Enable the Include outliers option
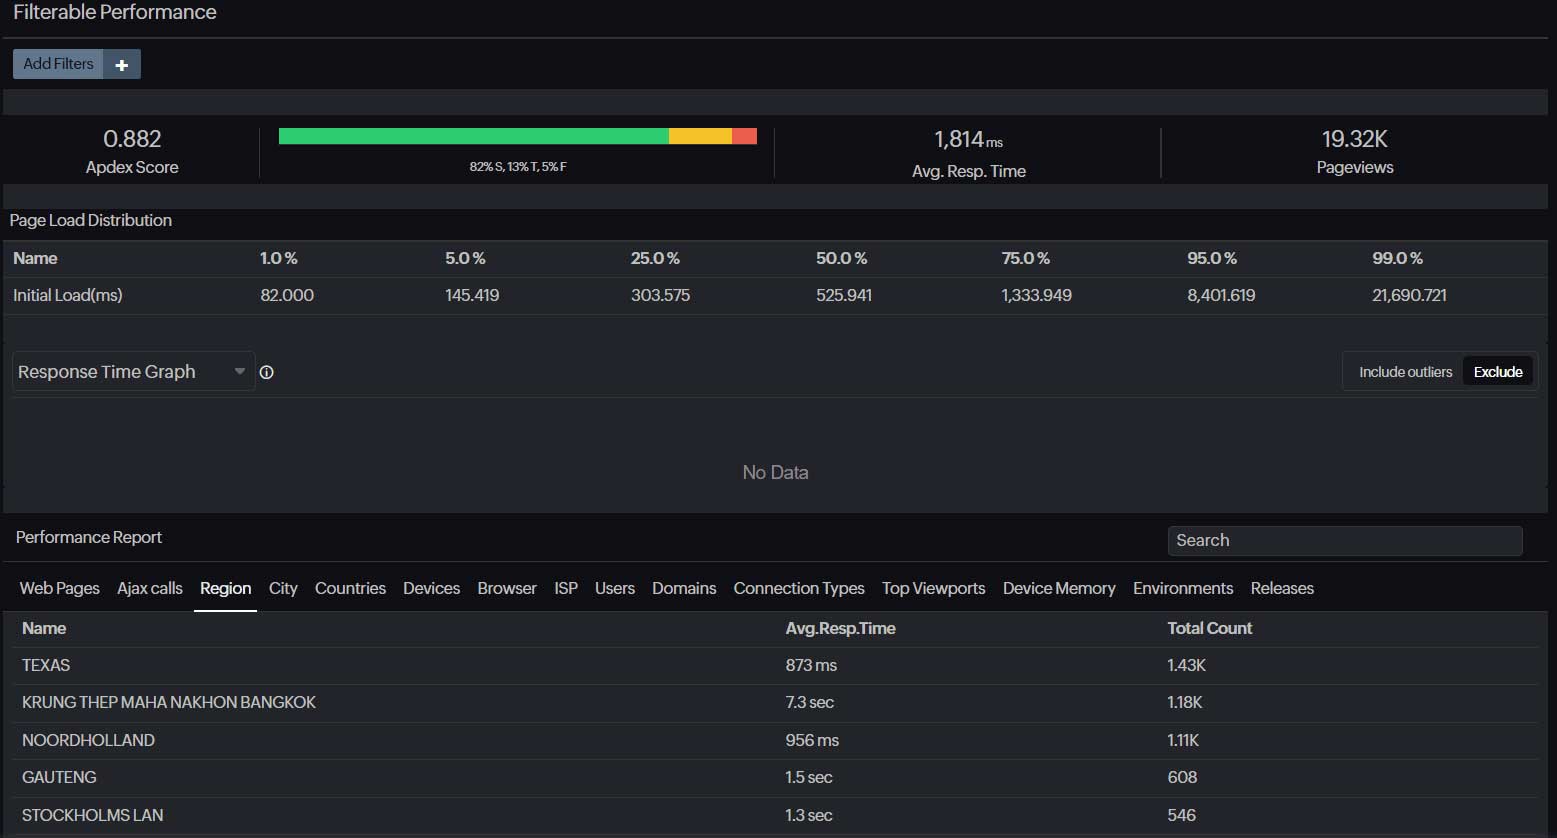The width and height of the screenshot is (1557, 838). pyautogui.click(x=1404, y=371)
